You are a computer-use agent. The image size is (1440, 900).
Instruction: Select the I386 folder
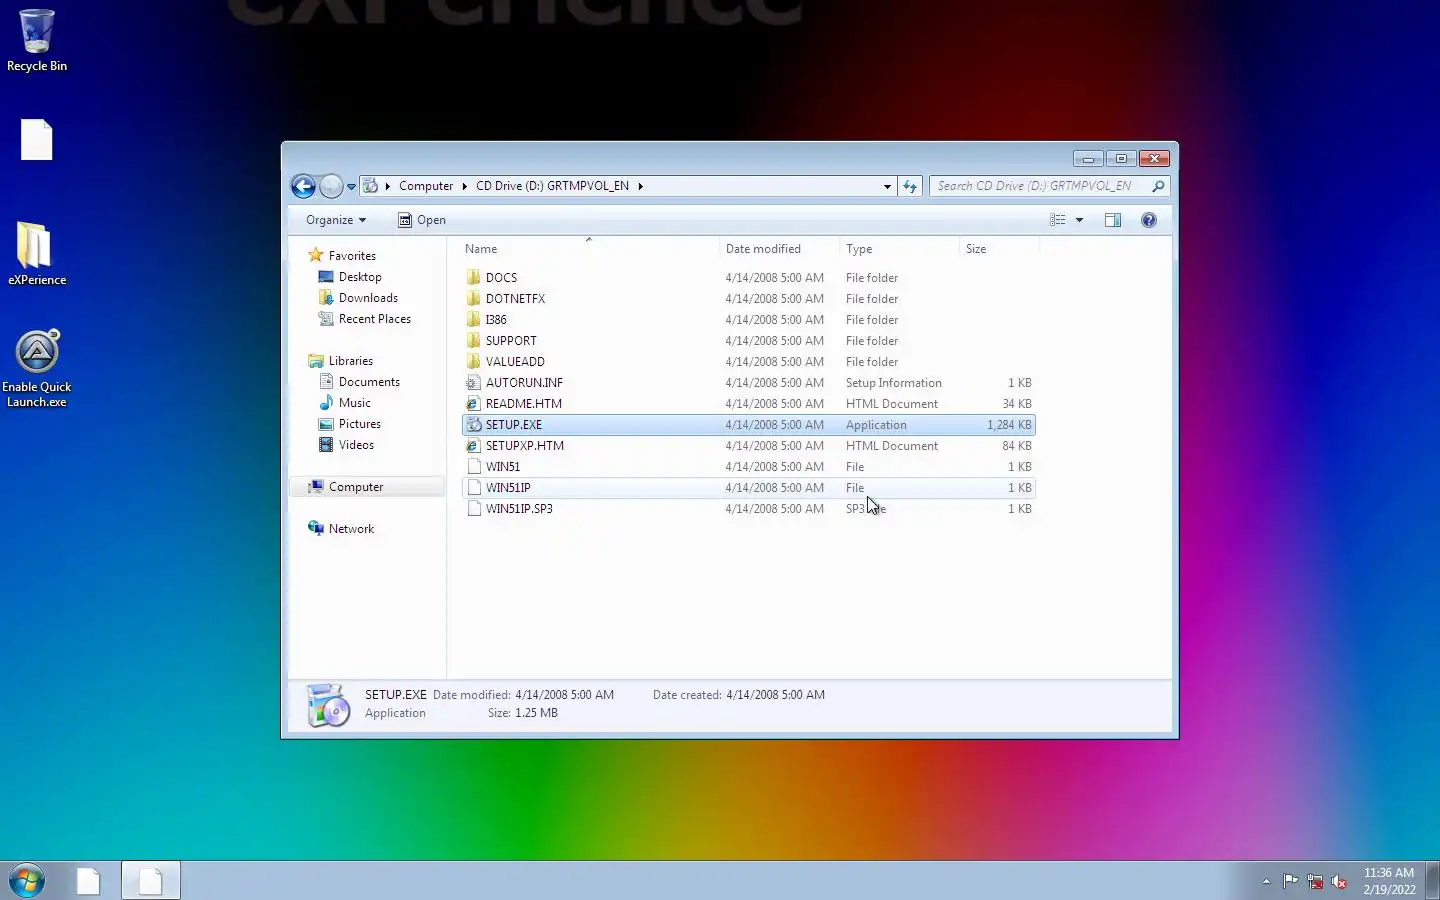coord(748,320)
